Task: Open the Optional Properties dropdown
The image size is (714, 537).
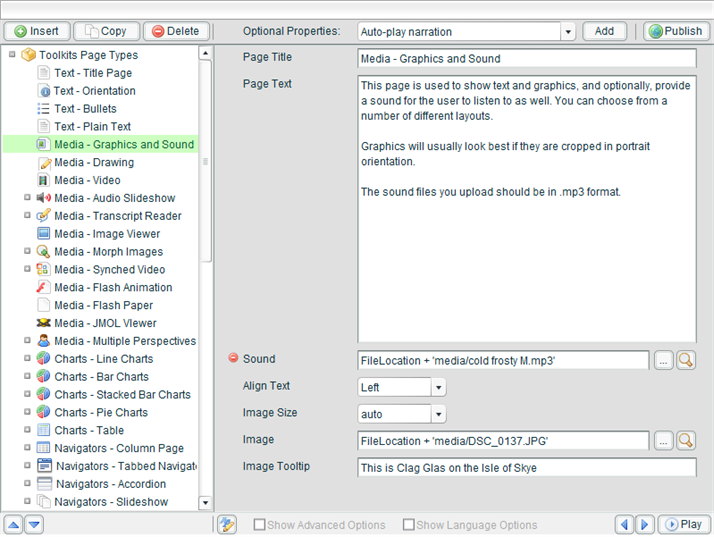Action: (x=568, y=32)
